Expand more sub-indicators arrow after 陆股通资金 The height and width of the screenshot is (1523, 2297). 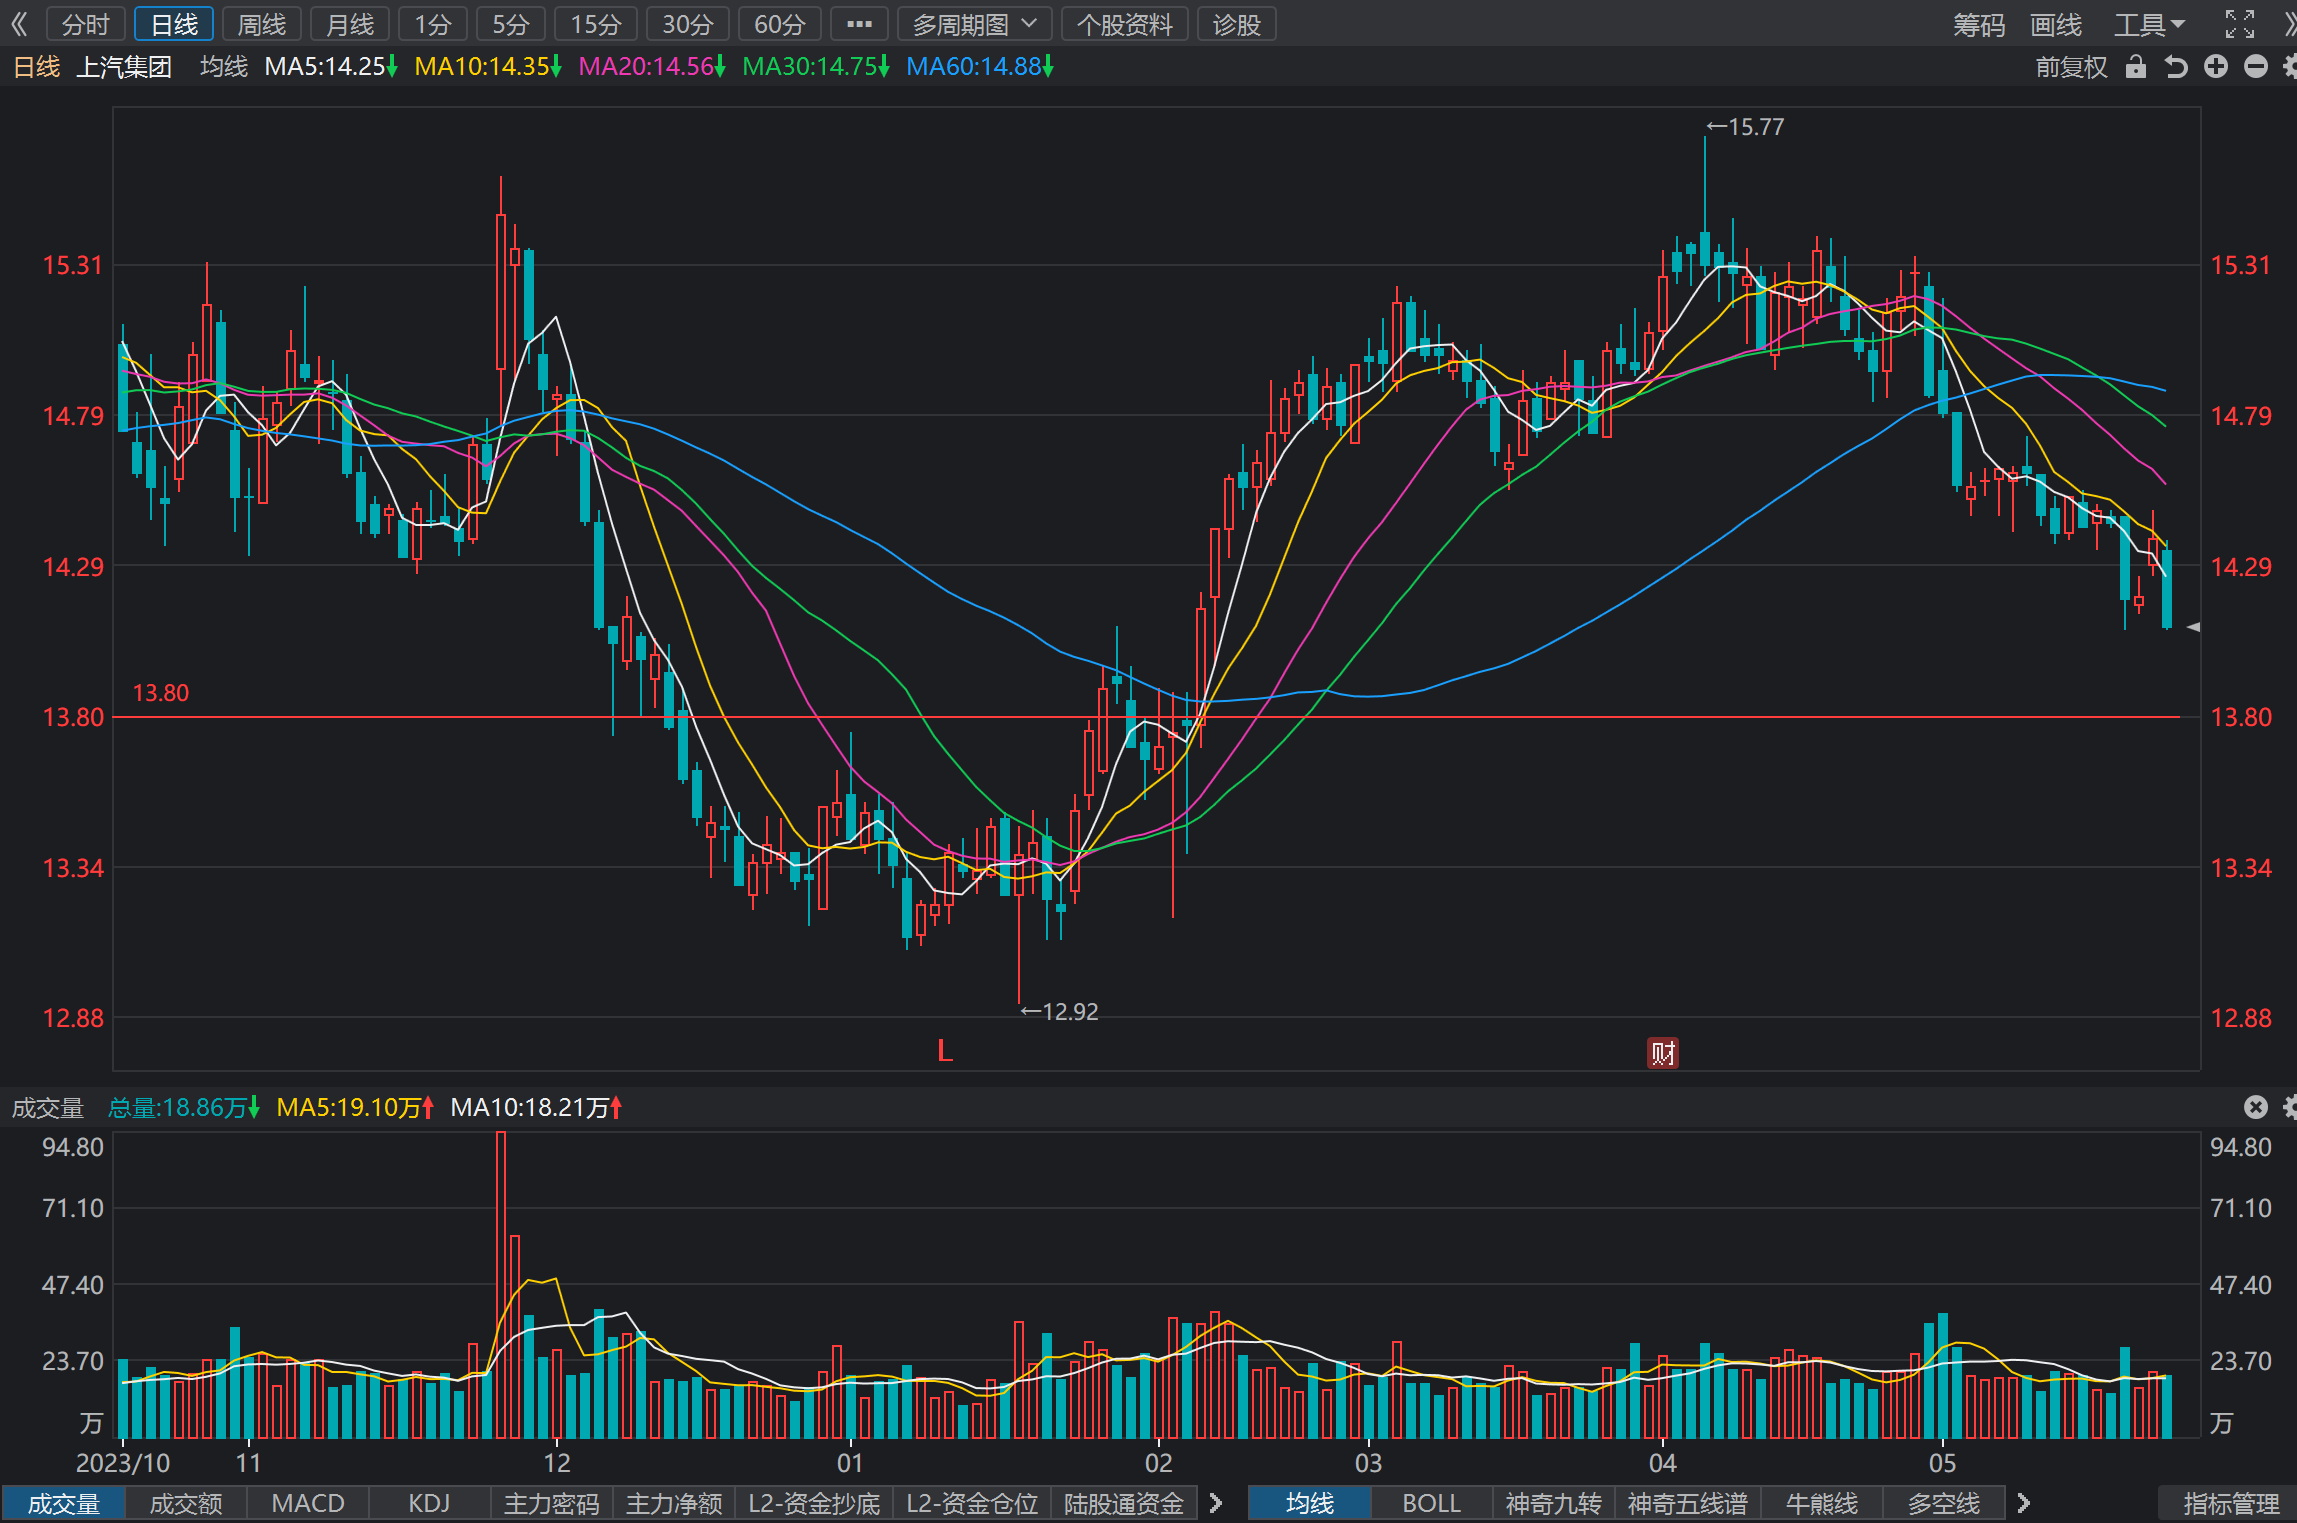point(1216,1503)
